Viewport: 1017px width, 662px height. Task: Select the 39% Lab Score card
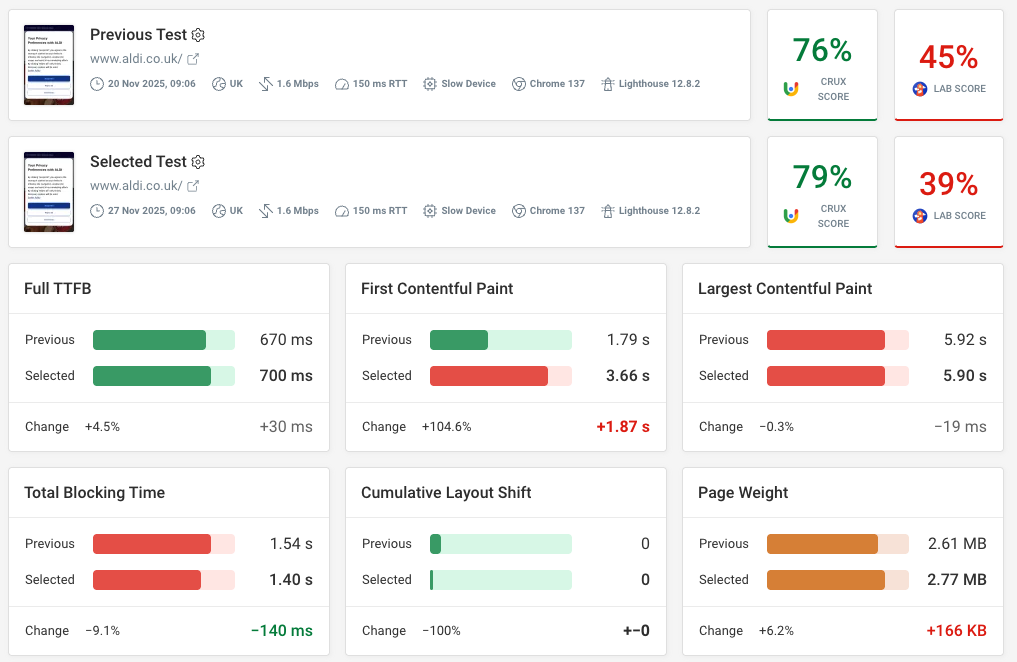coord(948,192)
